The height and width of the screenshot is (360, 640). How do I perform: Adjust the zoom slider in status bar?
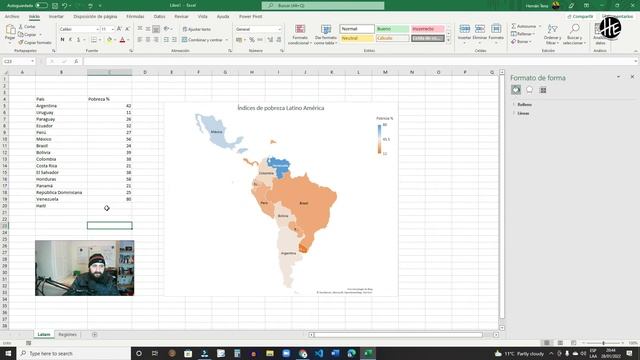click(x=603, y=343)
